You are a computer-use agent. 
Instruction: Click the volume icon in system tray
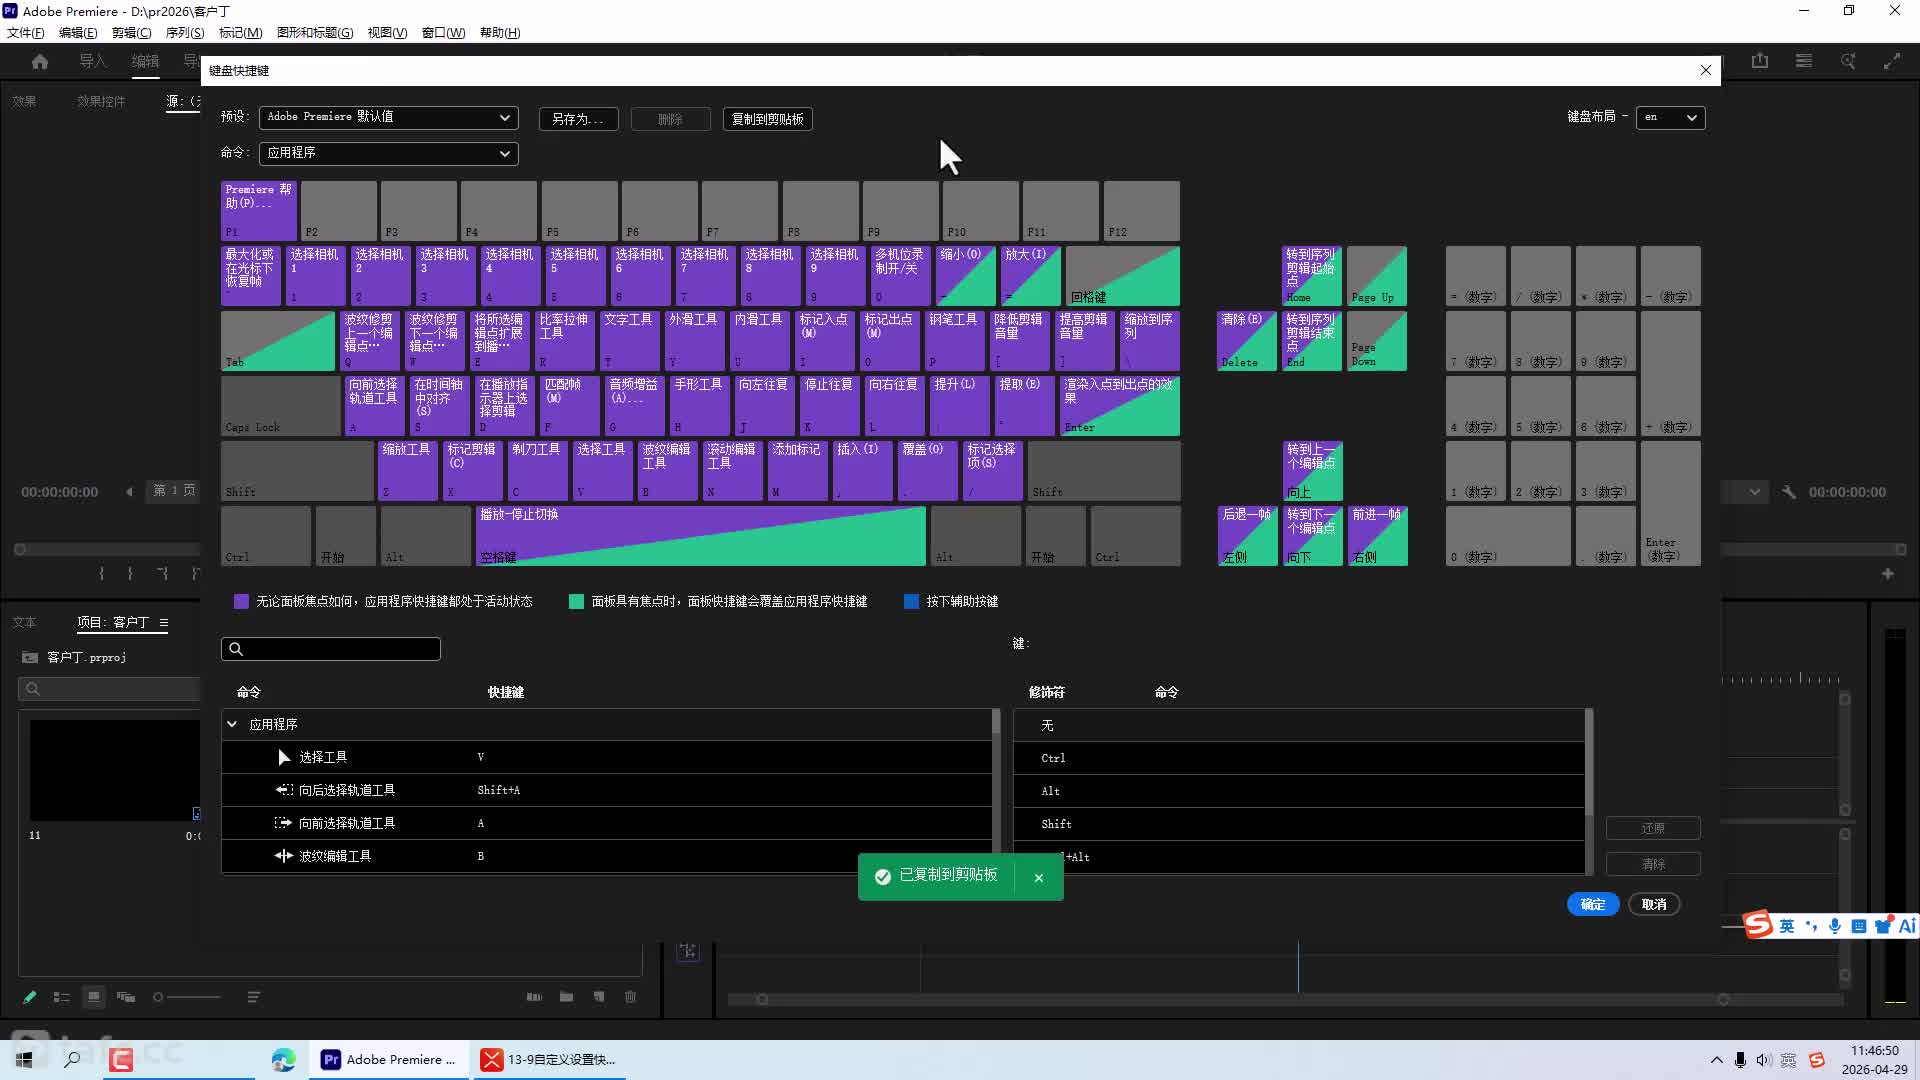[1763, 1060]
